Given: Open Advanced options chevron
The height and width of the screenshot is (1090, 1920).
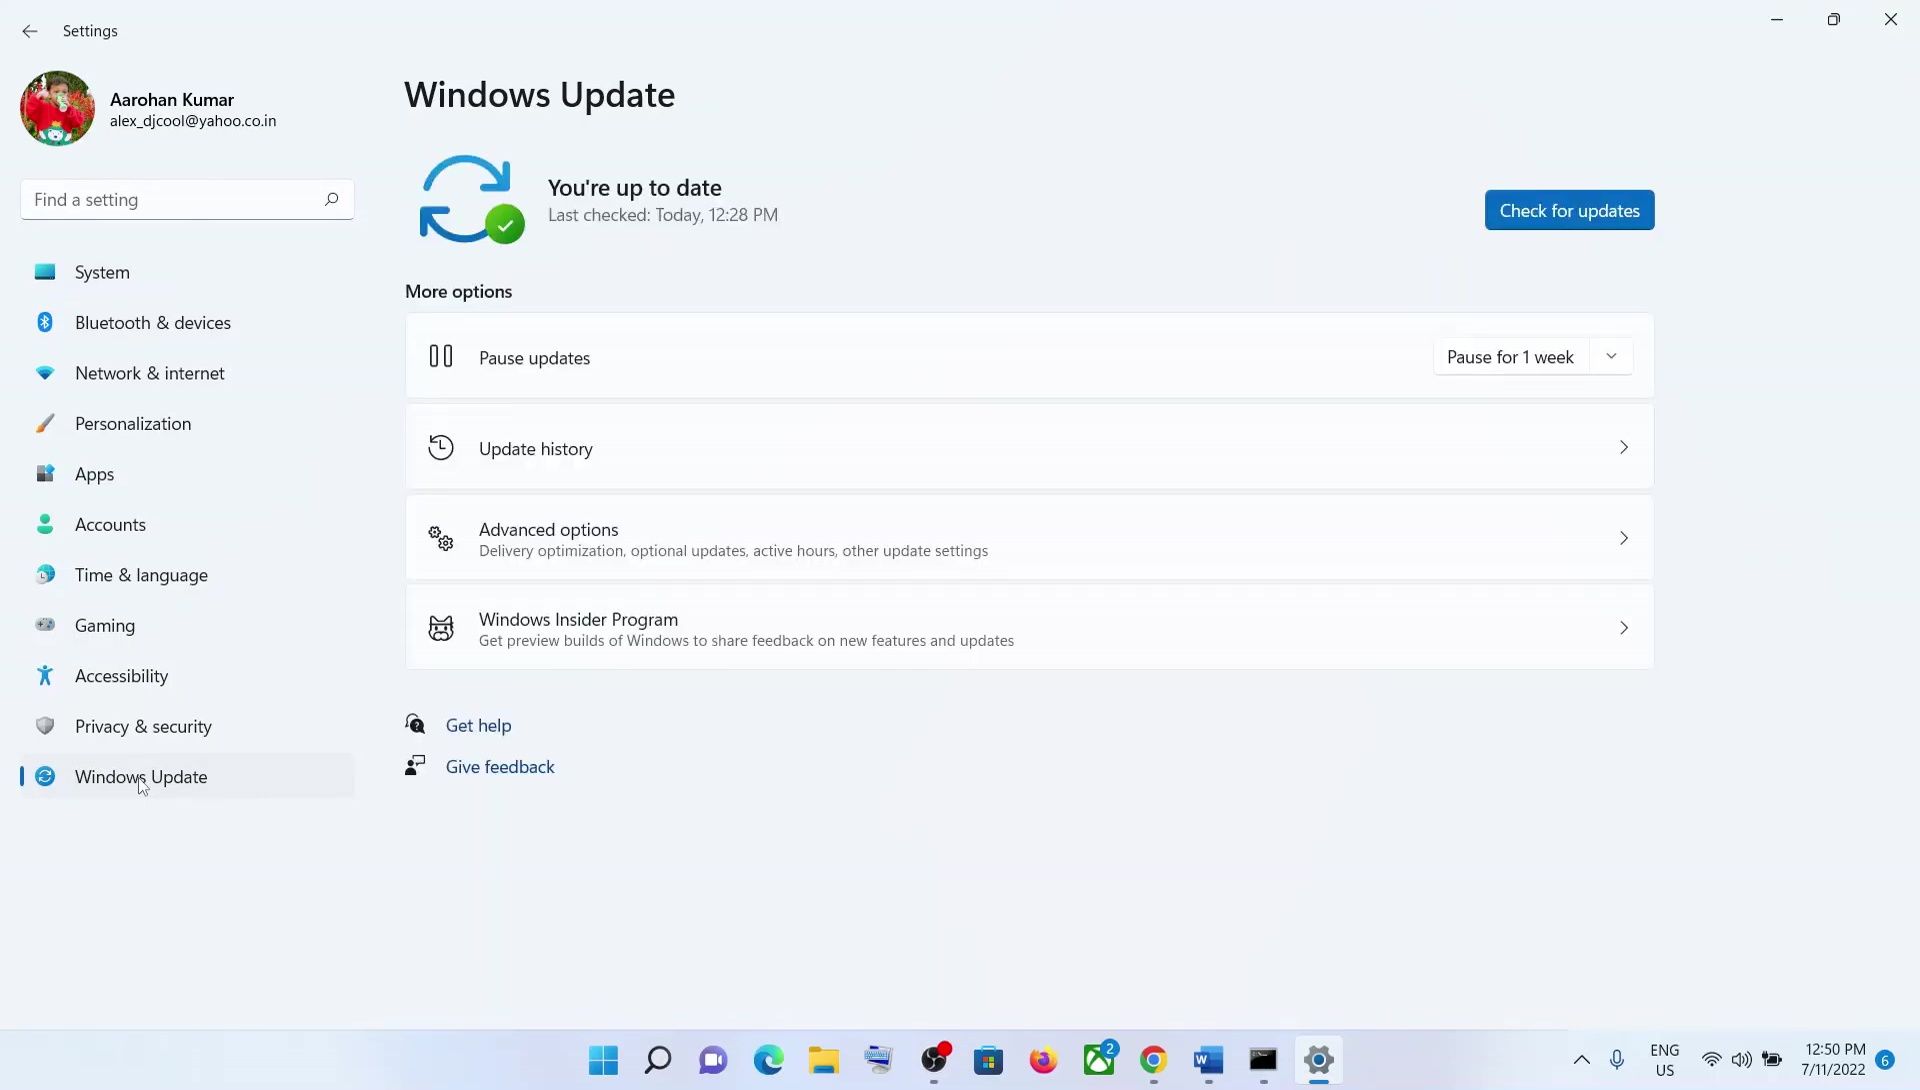Looking at the screenshot, I should (1624, 538).
